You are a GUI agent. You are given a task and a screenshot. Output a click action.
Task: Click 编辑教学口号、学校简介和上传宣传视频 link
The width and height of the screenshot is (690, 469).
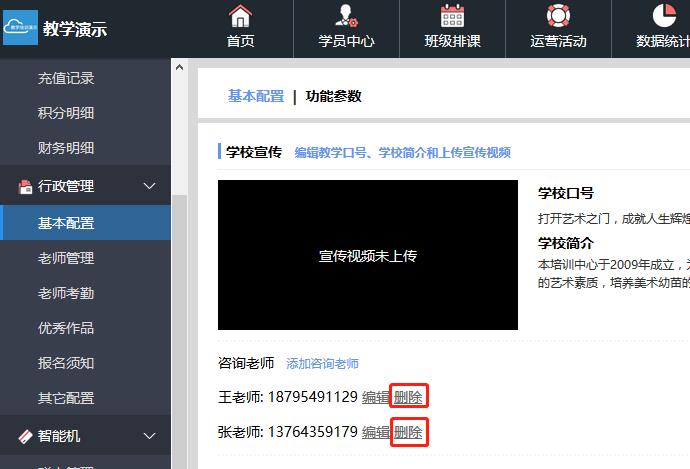(x=402, y=153)
